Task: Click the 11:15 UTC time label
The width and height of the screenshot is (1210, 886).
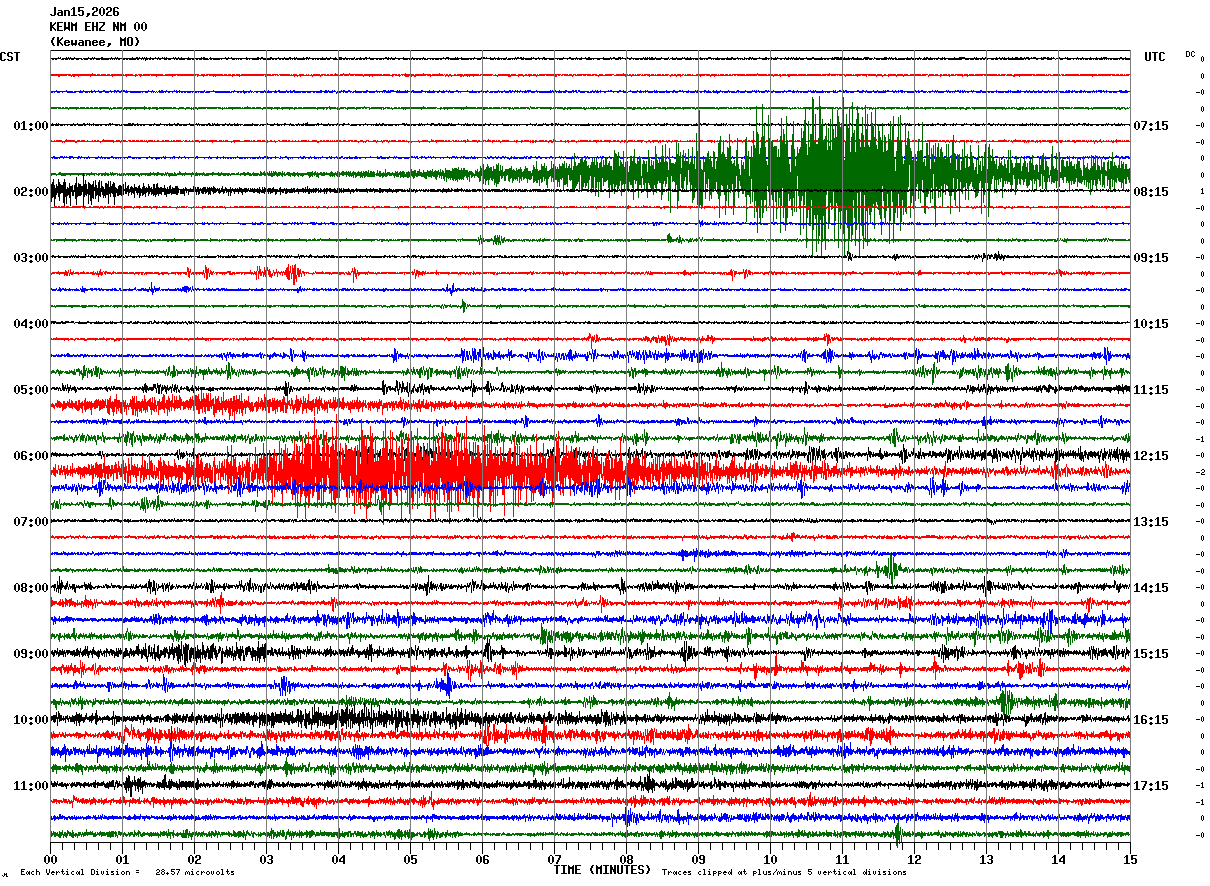Action: pyautogui.click(x=1150, y=390)
